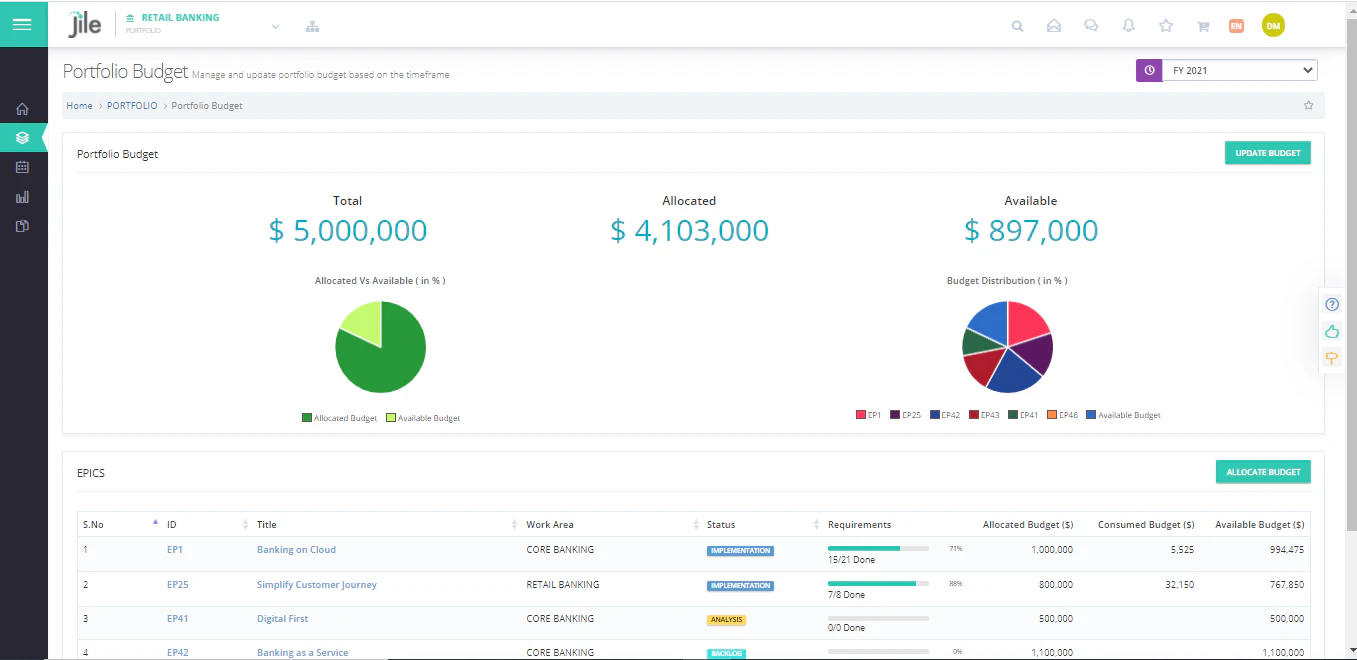Toggle the favorites star in the top bar
1357x660 pixels.
pos(1166,26)
